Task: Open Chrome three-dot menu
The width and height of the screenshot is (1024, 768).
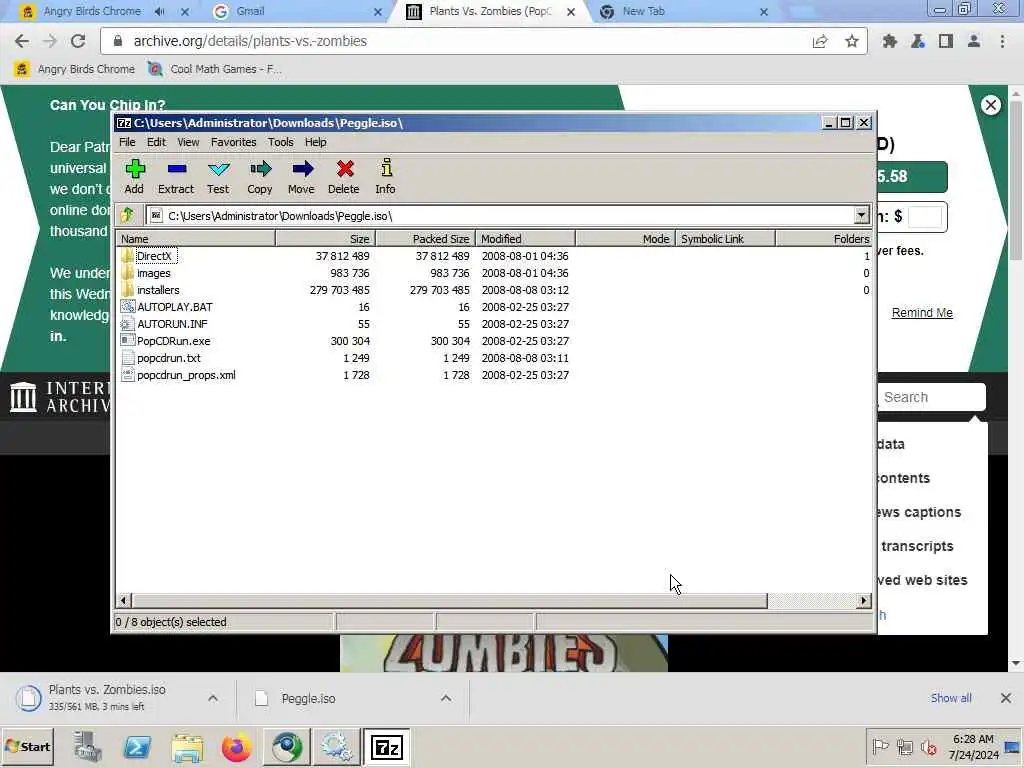Action: (1002, 41)
